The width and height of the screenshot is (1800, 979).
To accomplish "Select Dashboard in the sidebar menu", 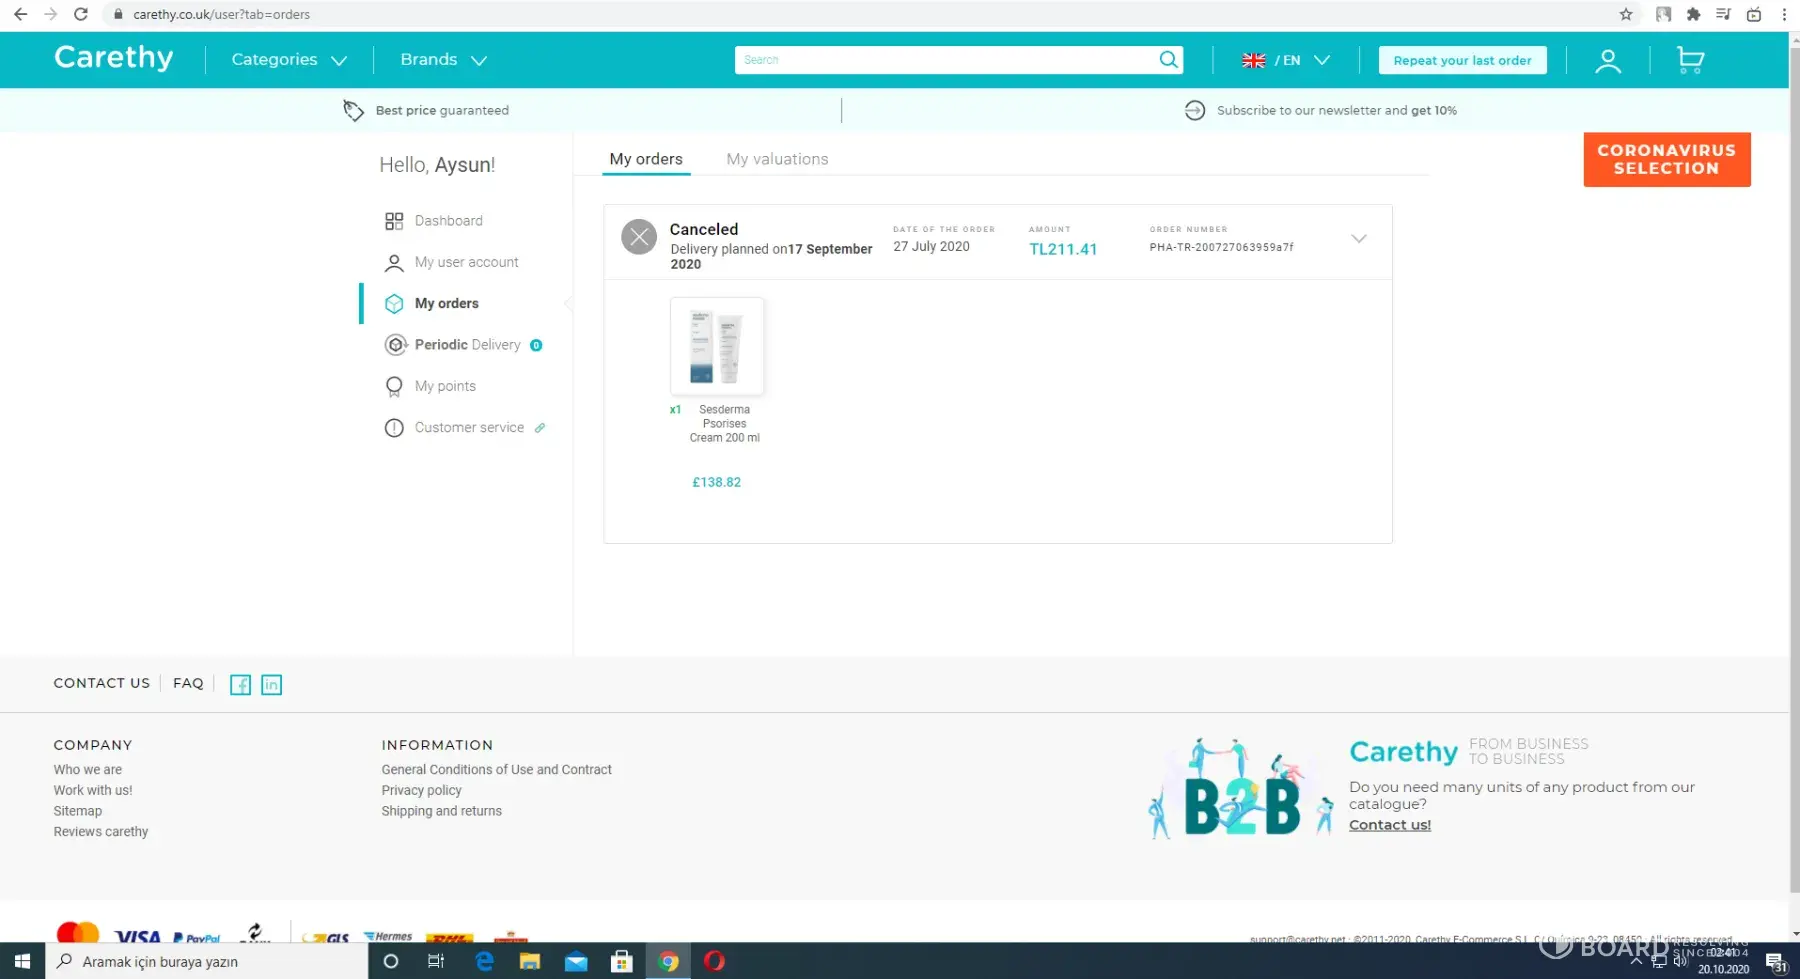I will pyautogui.click(x=448, y=221).
